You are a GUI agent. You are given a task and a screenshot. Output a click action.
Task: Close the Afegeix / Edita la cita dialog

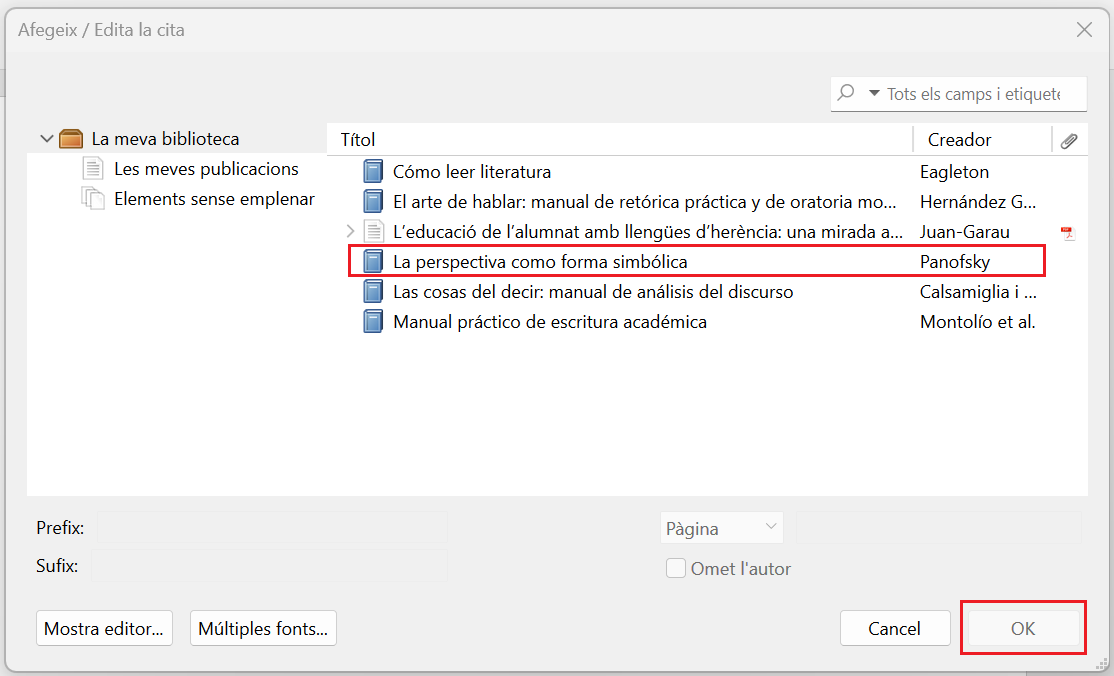(x=1084, y=30)
